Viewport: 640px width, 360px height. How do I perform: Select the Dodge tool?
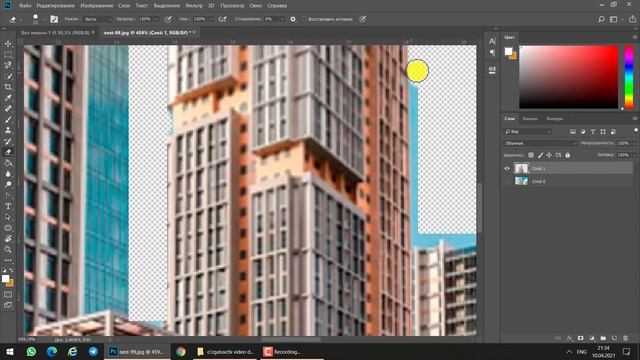[8, 184]
